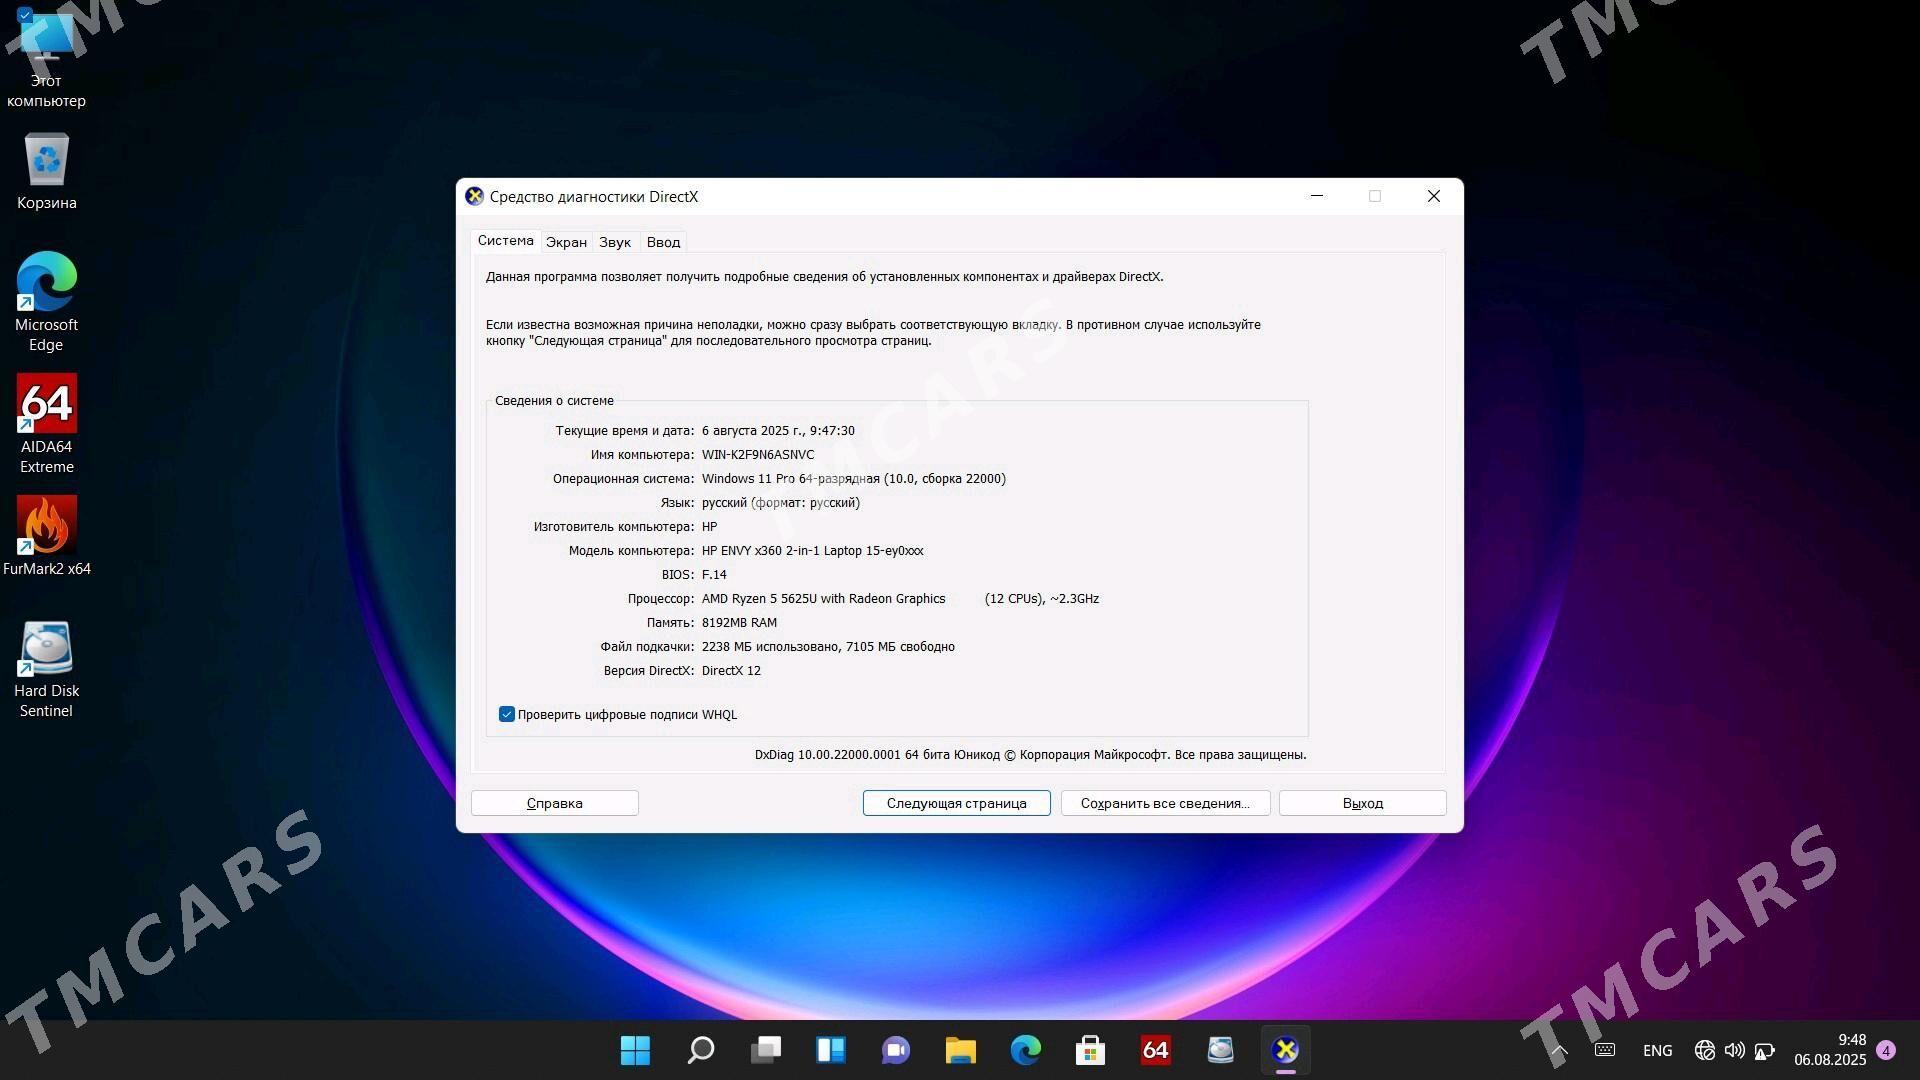Viewport: 1920px width, 1080px height.
Task: Click the computer name WIN-K2F9N6ASNVC
Action: tap(758, 454)
